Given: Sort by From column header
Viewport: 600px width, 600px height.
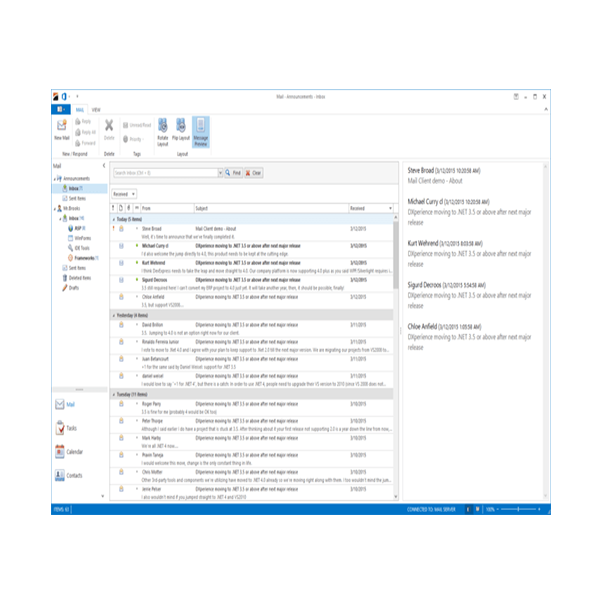Looking at the screenshot, I should pyautogui.click(x=167, y=208).
